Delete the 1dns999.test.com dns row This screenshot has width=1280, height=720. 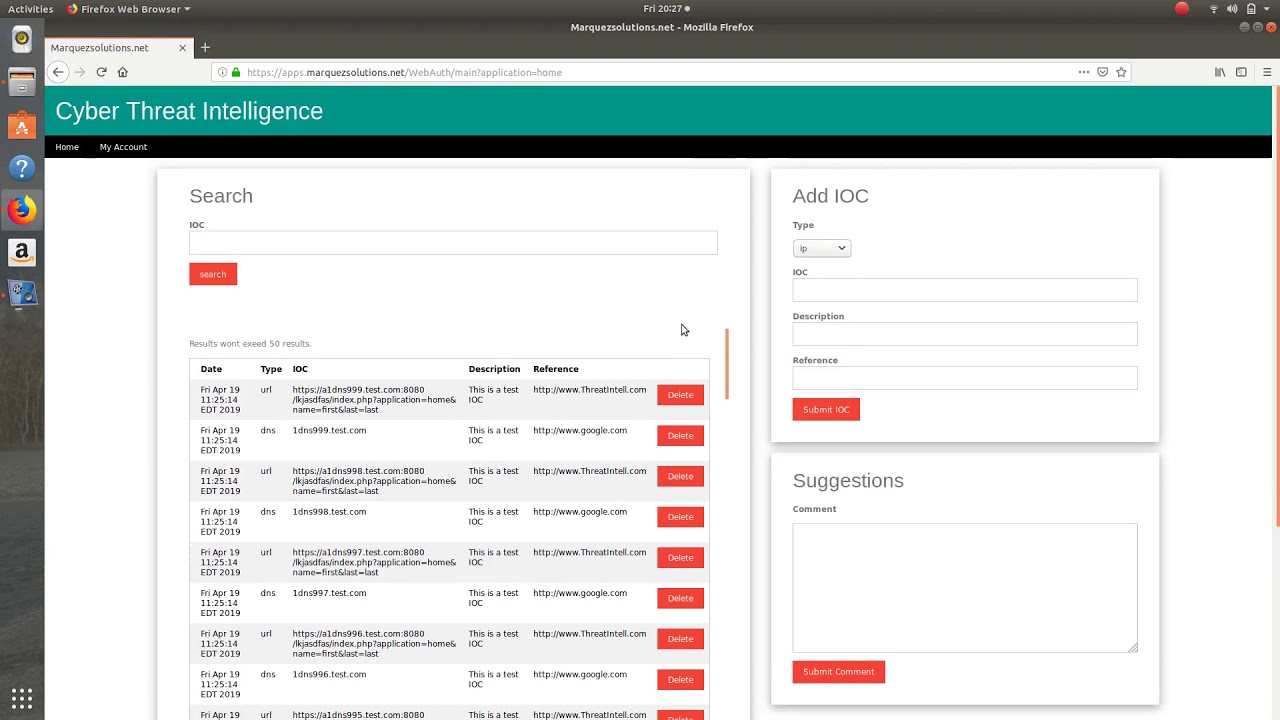coord(680,436)
